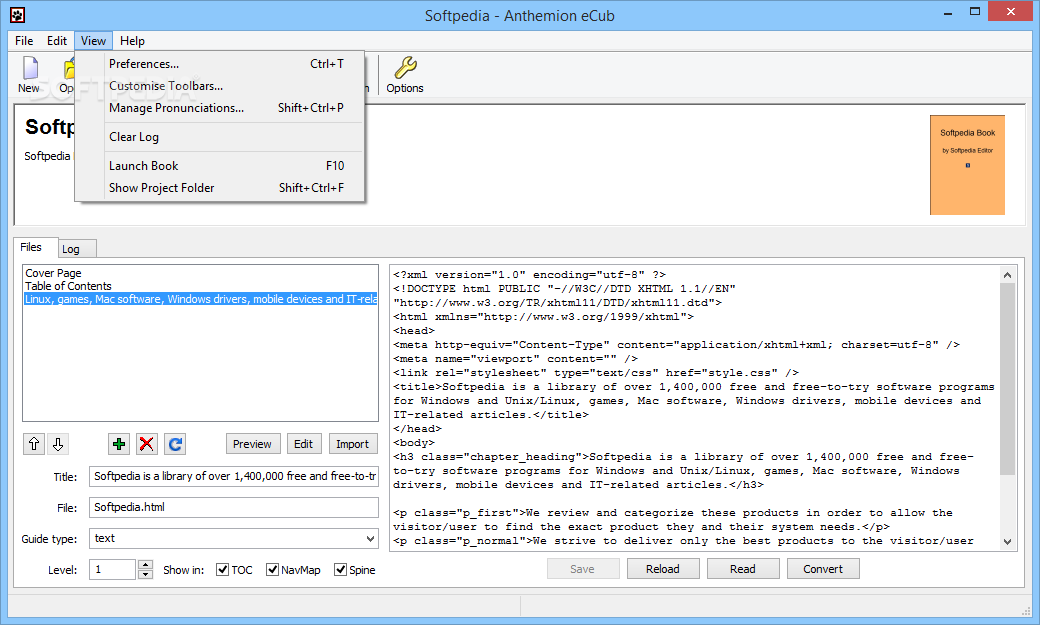
Task: Select Launch Book menu entry
Action: point(220,166)
